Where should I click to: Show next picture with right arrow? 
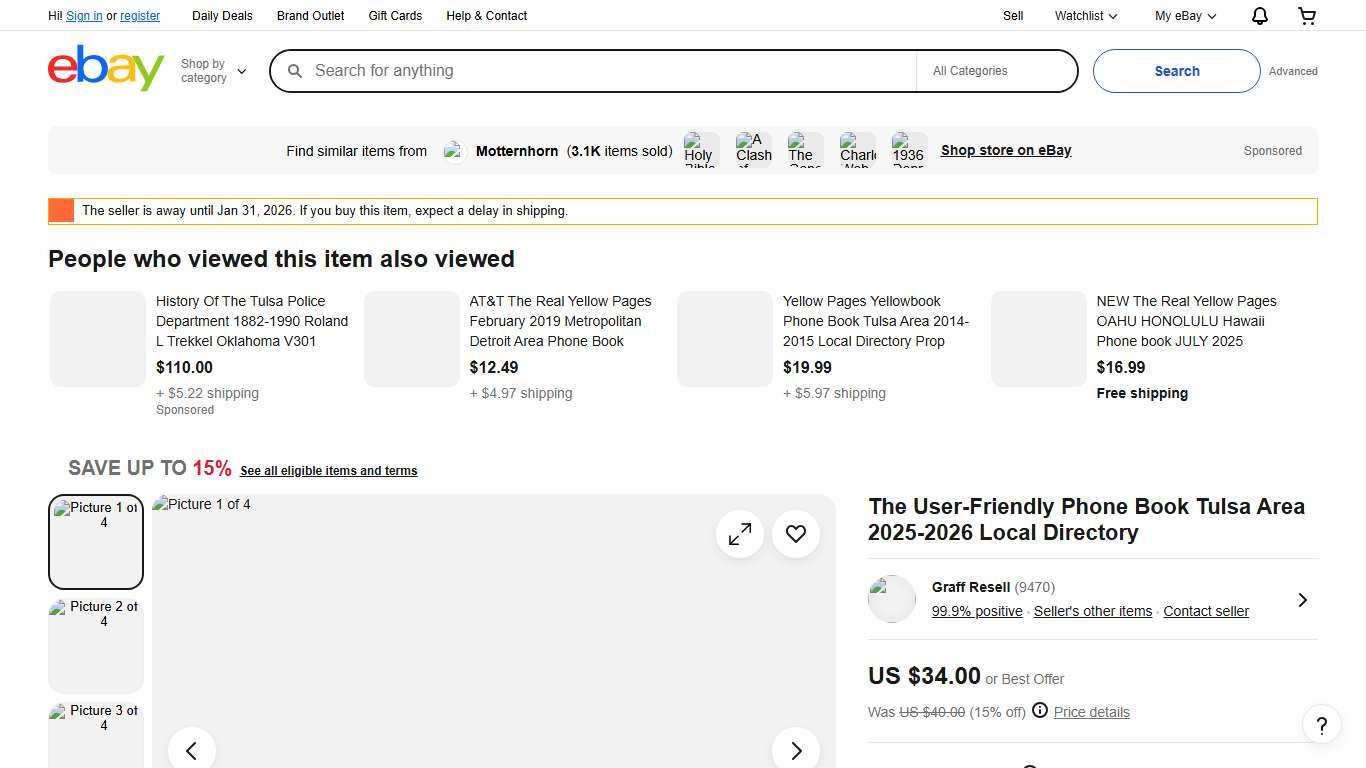[x=796, y=750]
